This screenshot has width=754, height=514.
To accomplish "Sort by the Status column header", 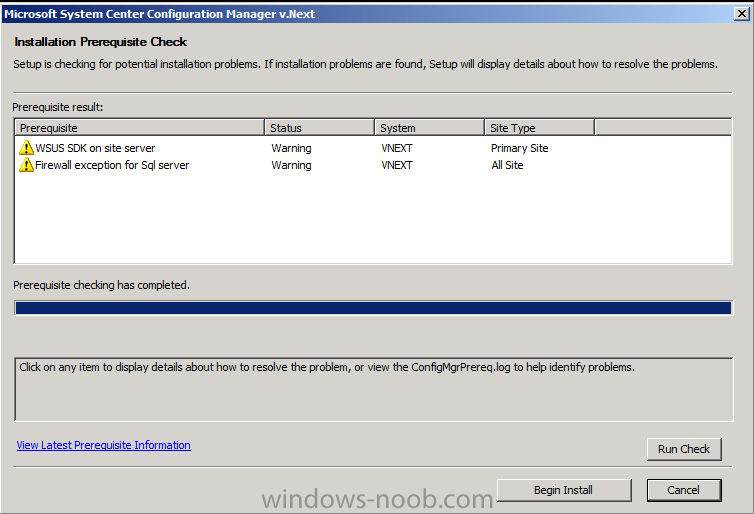I will (319, 128).
